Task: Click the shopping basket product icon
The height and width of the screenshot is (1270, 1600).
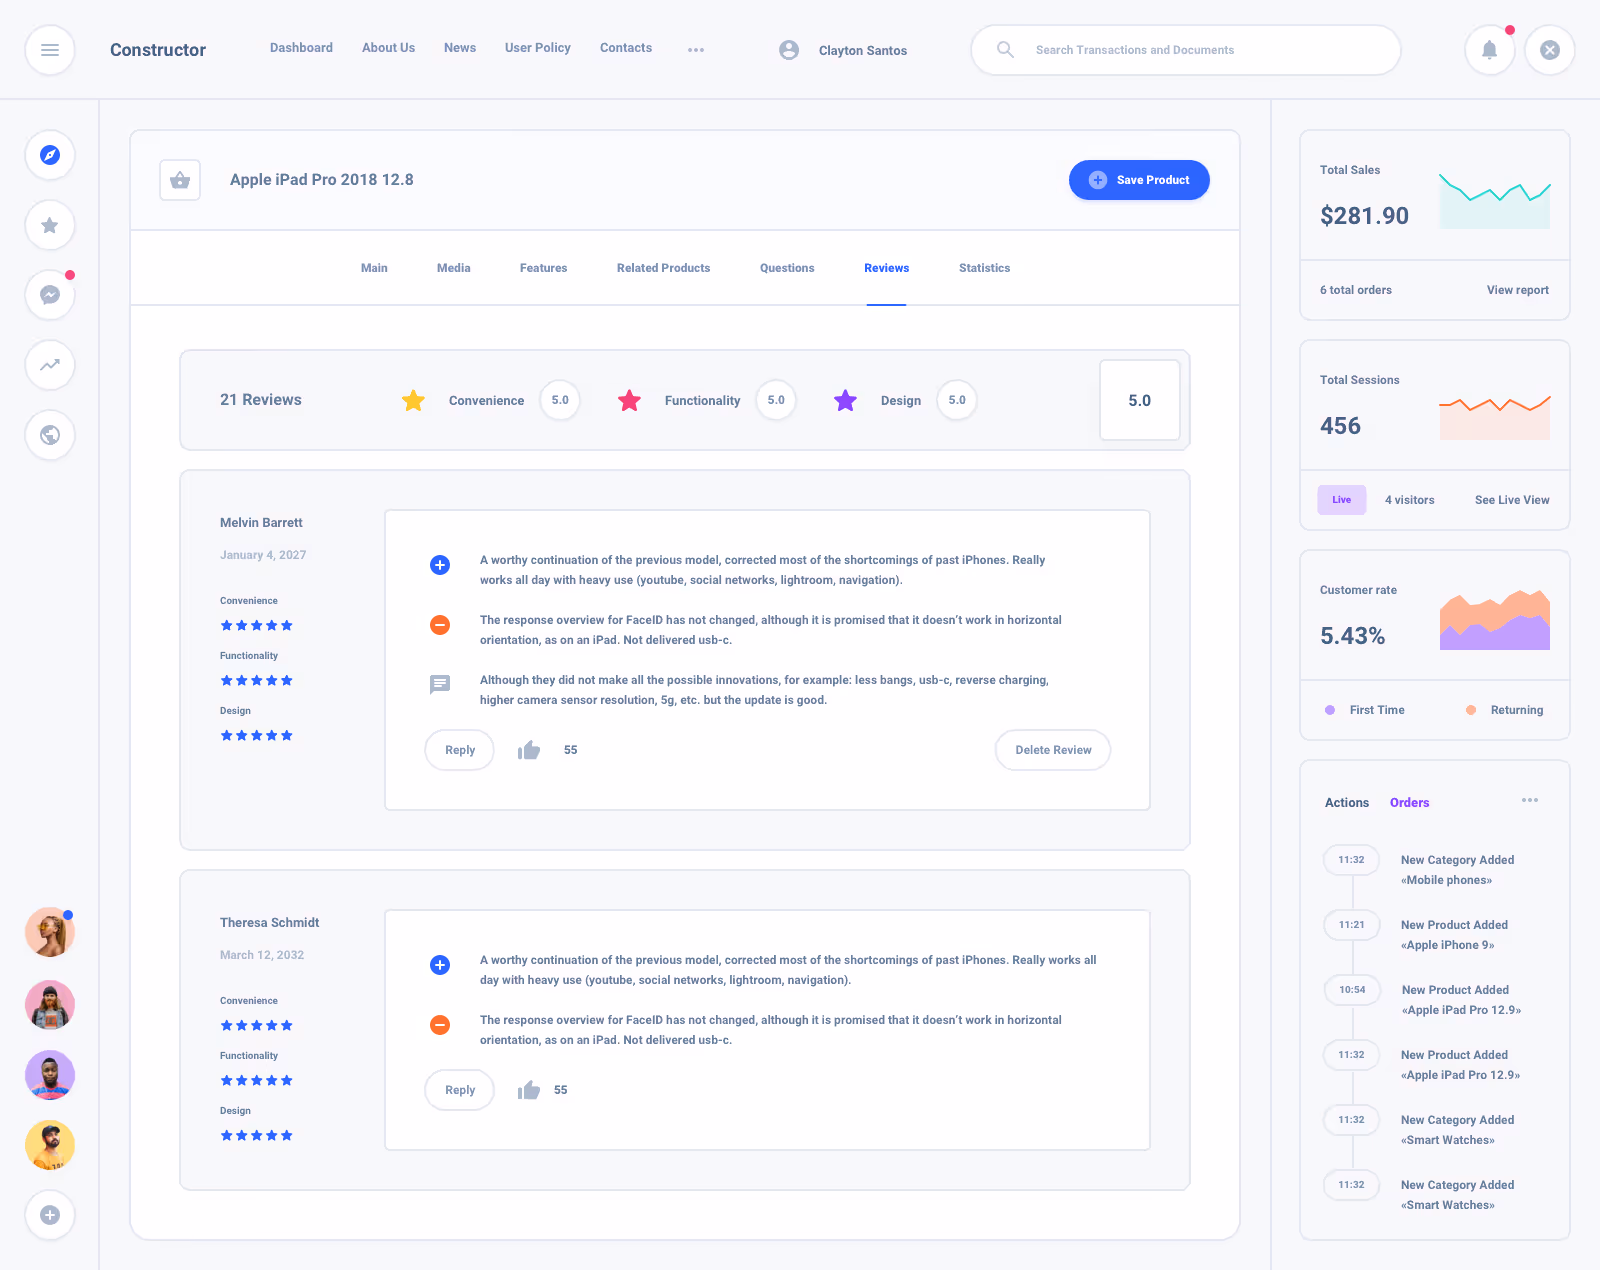Action: click(180, 180)
